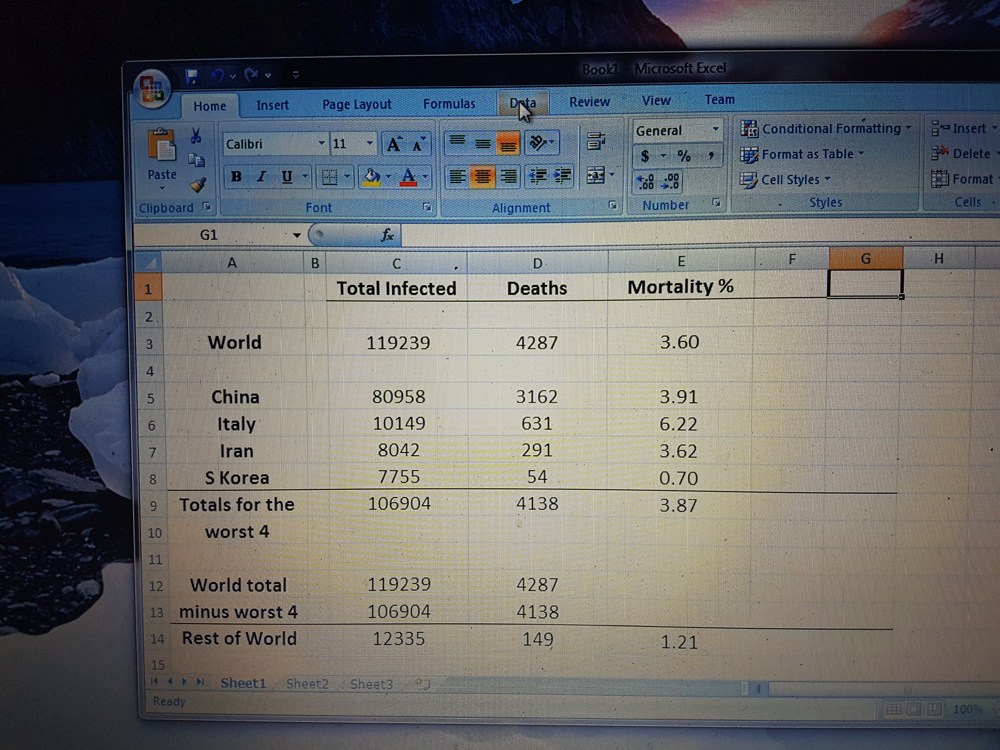This screenshot has height=750, width=1000.
Task: Expand the General number format dropdown
Action: (x=715, y=130)
